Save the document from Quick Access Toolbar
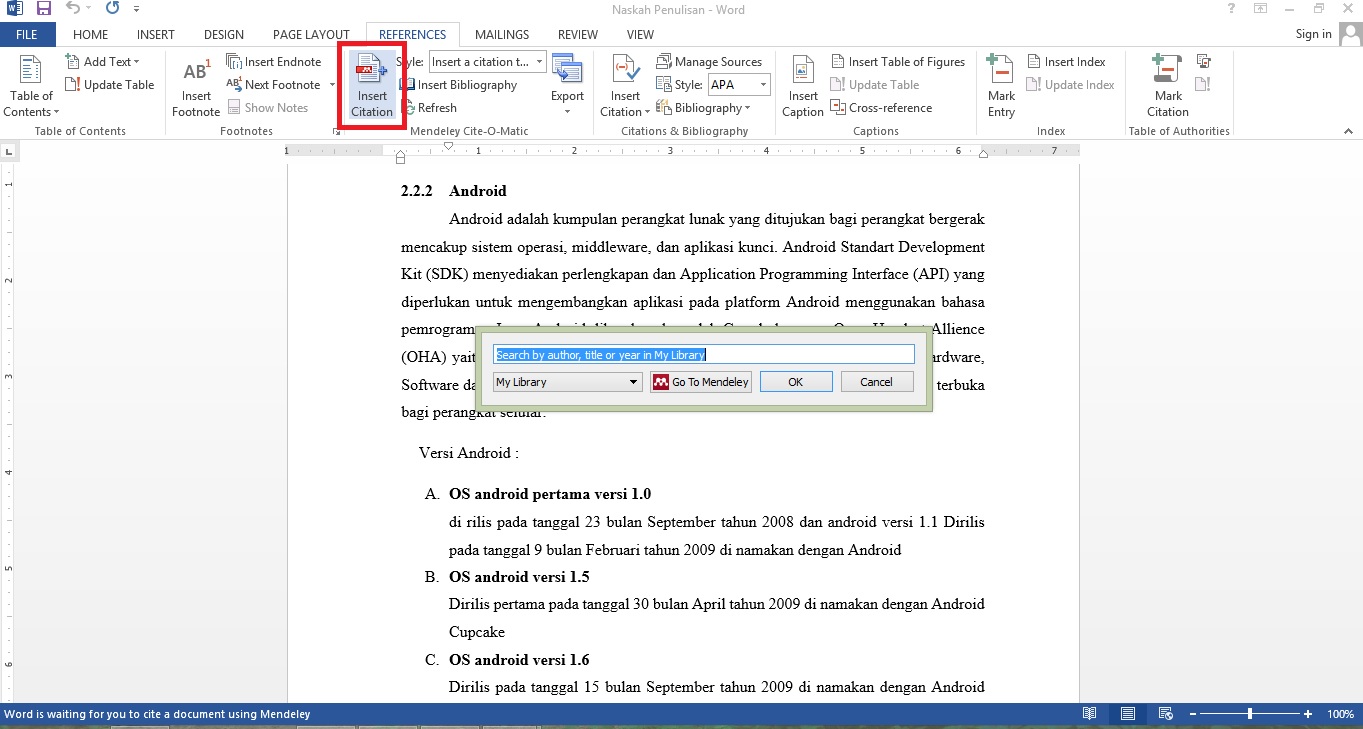Image resolution: width=1363 pixels, height=729 pixels. point(43,8)
